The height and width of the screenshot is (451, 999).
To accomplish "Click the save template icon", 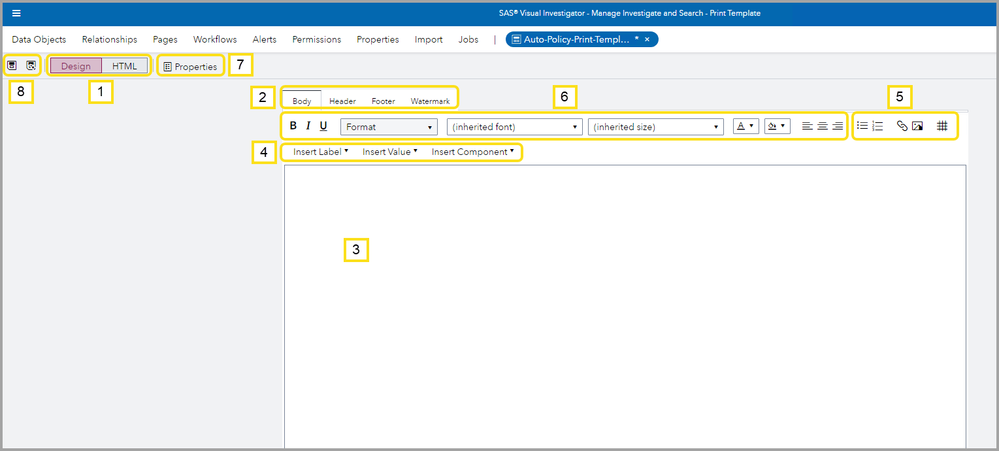I will 12,65.
